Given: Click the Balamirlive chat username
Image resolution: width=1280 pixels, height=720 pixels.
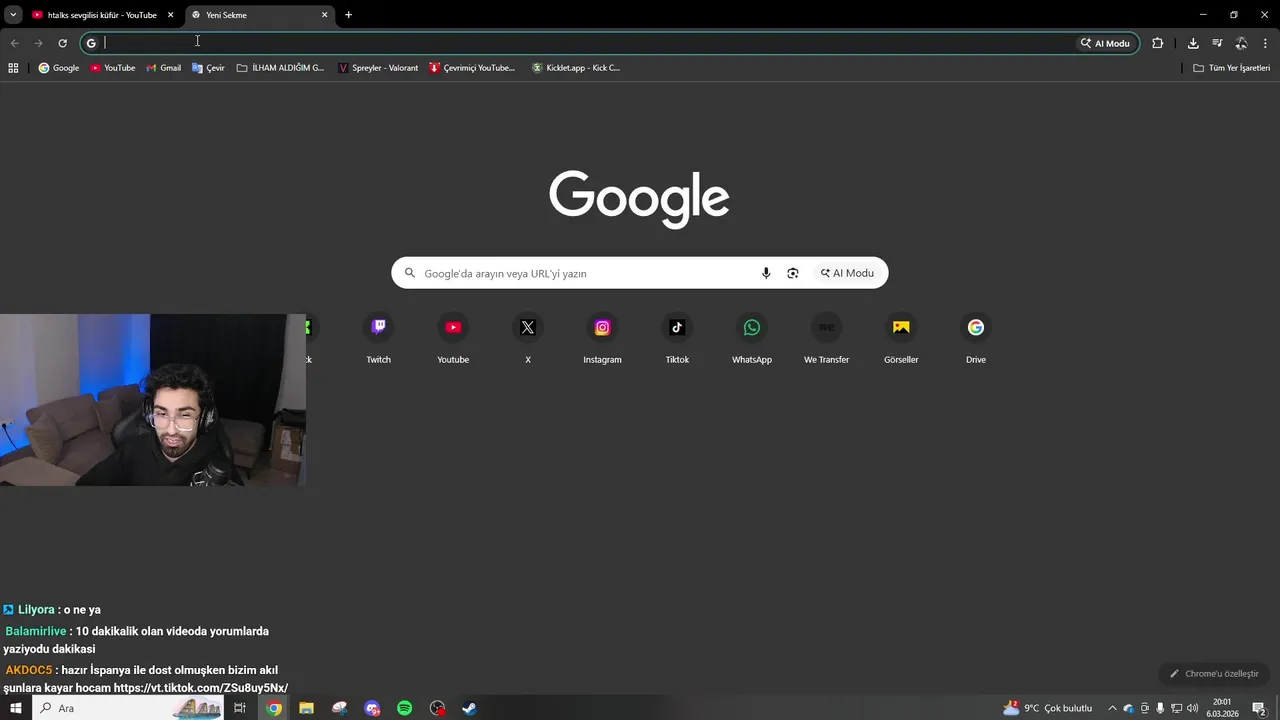Looking at the screenshot, I should pyautogui.click(x=36, y=631).
